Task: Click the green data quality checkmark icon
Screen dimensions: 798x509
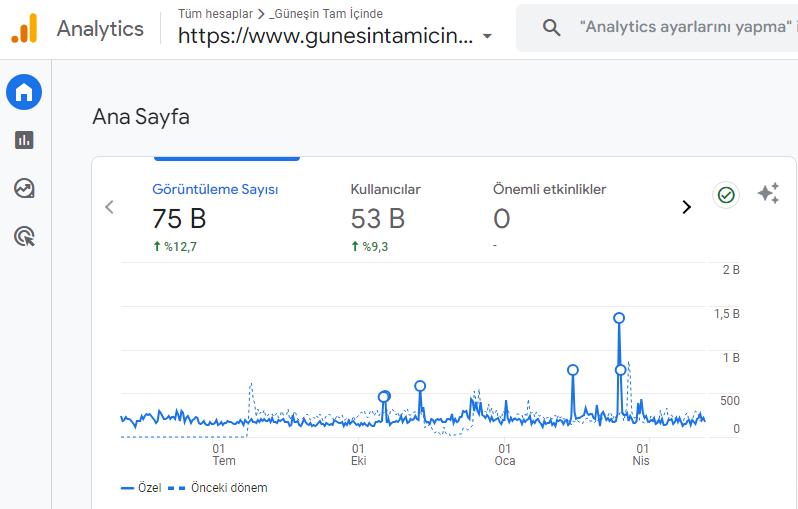Action: point(726,195)
